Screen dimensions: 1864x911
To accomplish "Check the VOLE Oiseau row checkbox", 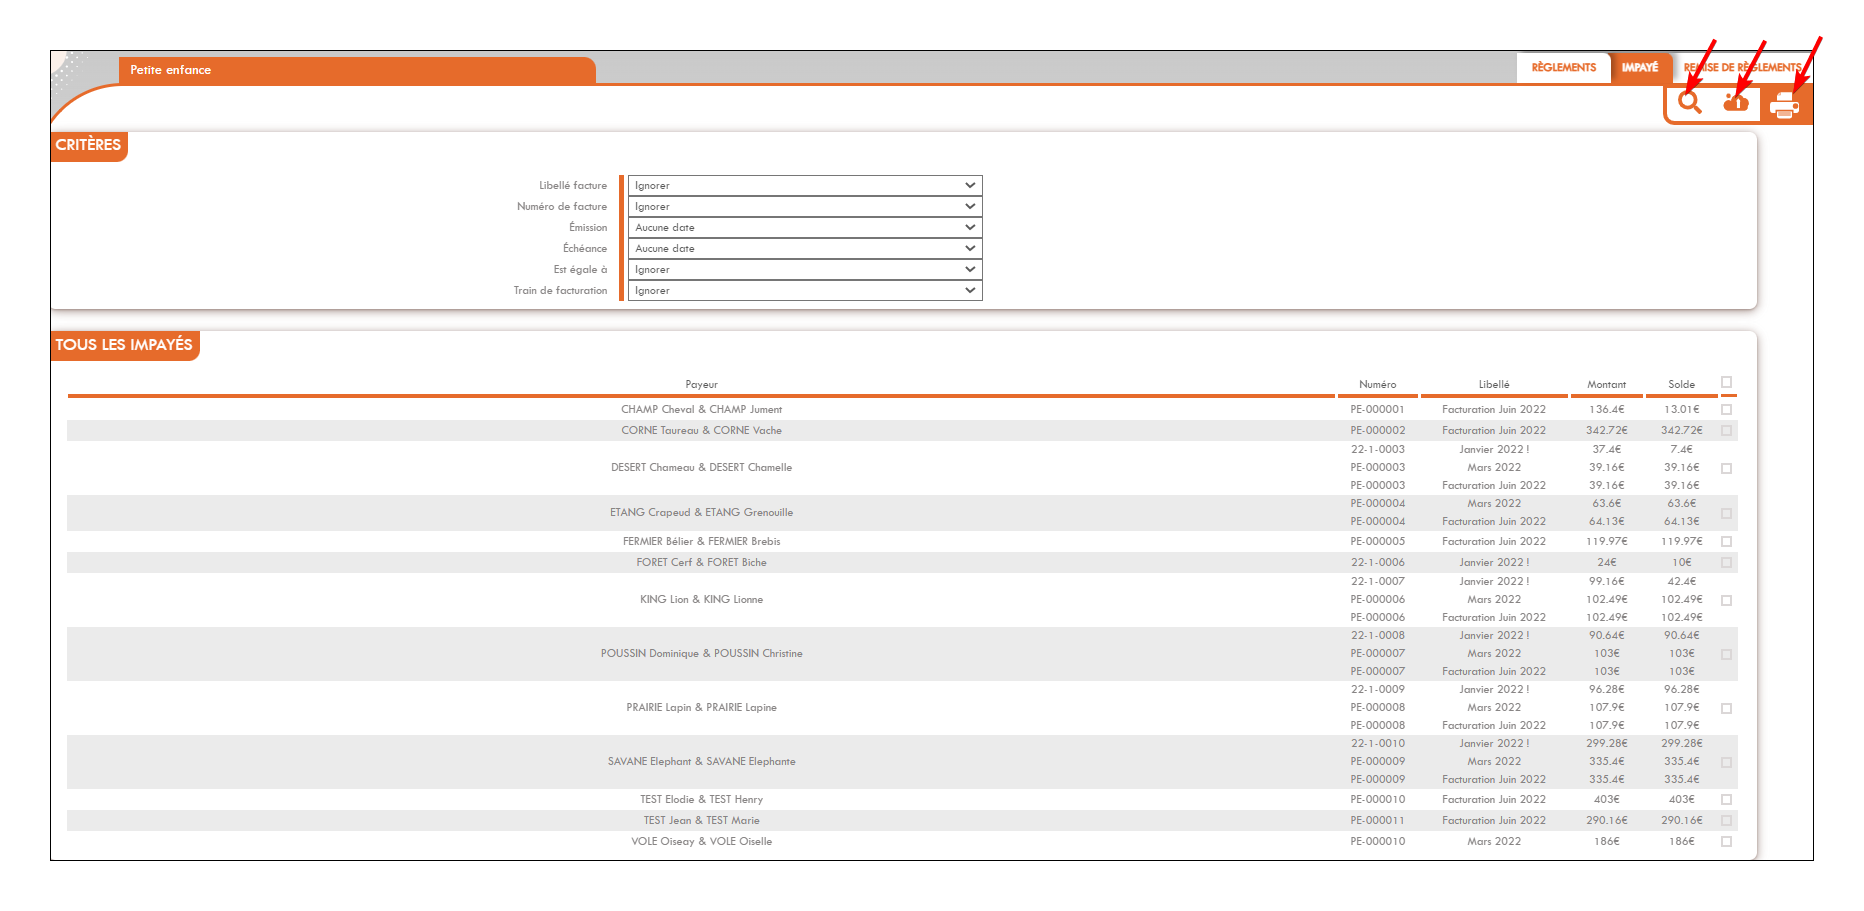I will [1726, 842].
